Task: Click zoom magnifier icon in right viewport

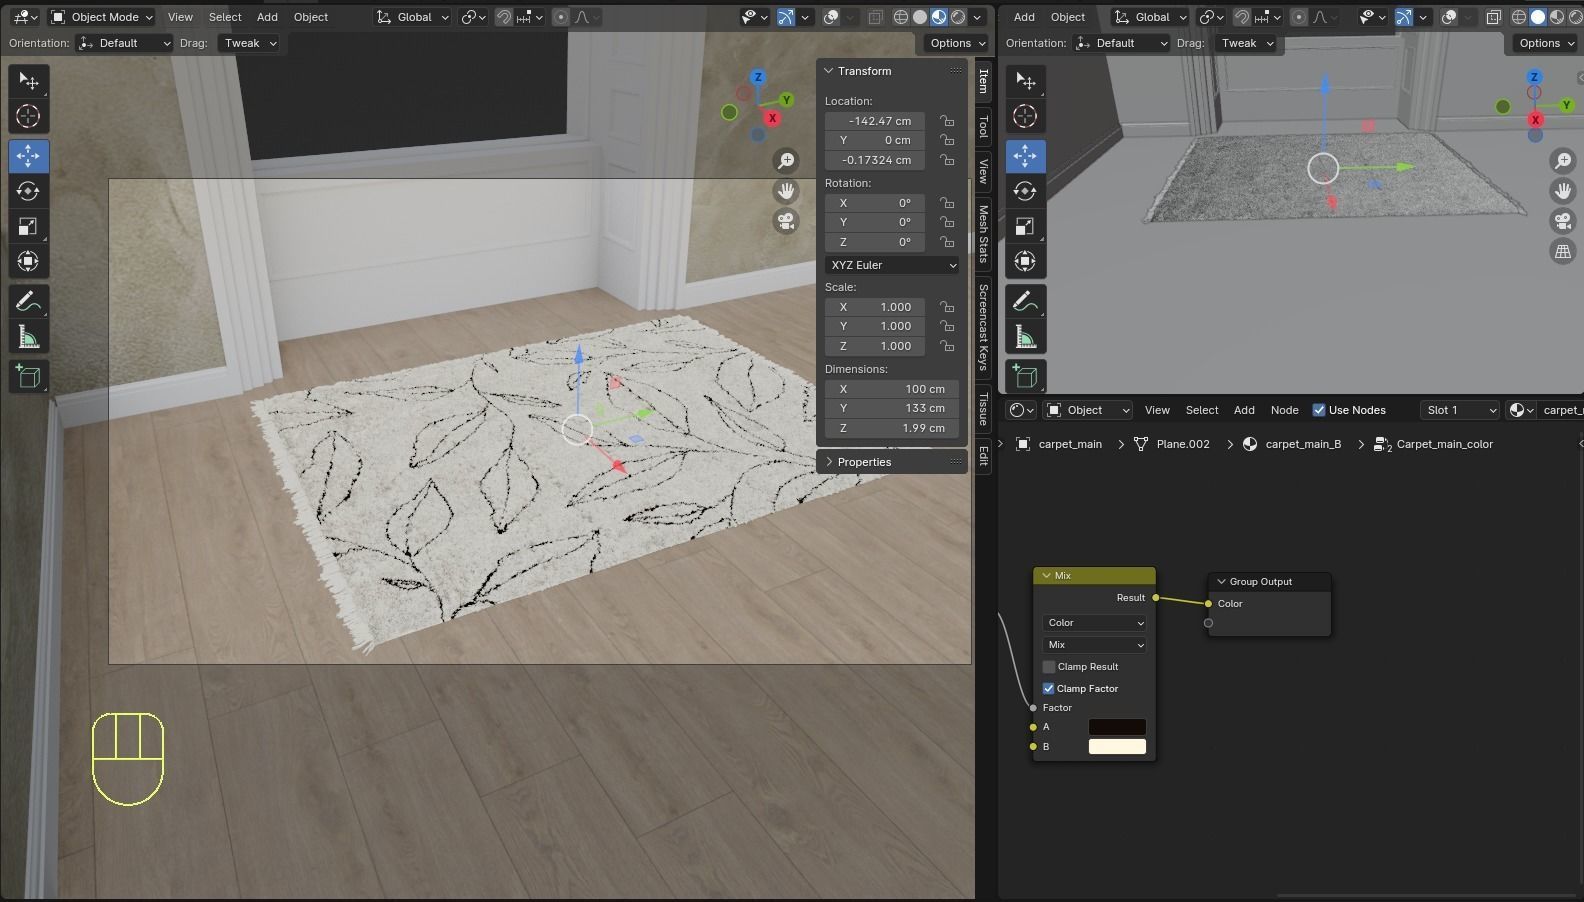Action: tap(1562, 161)
